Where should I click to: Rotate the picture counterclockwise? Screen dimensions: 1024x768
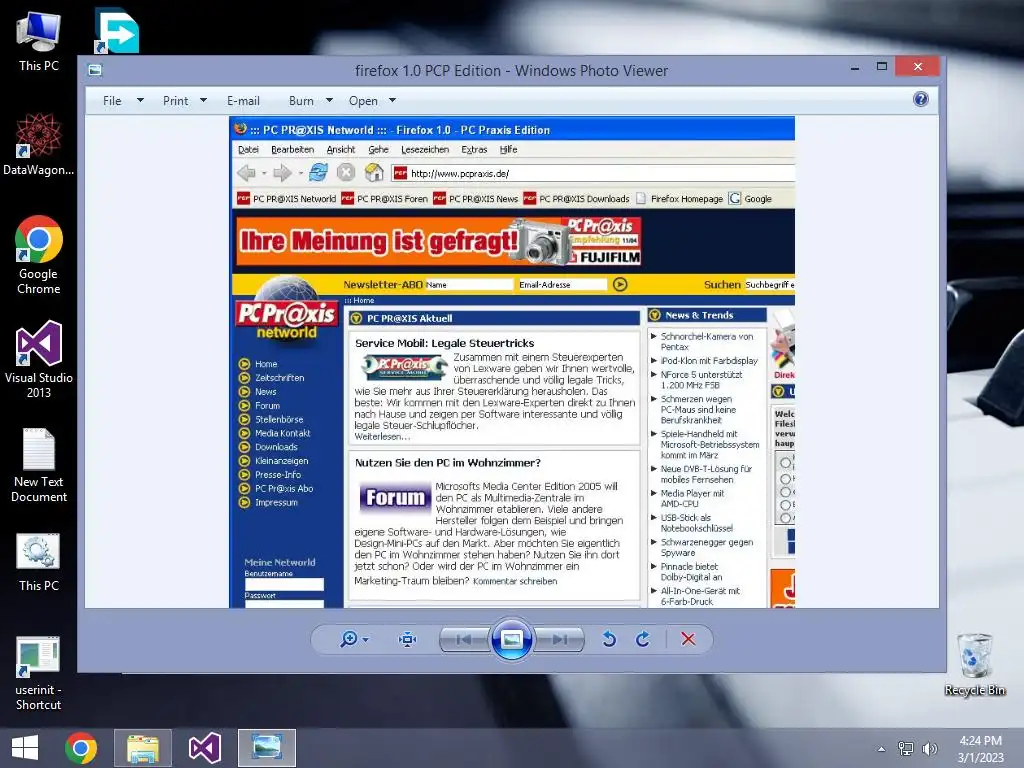coord(609,639)
